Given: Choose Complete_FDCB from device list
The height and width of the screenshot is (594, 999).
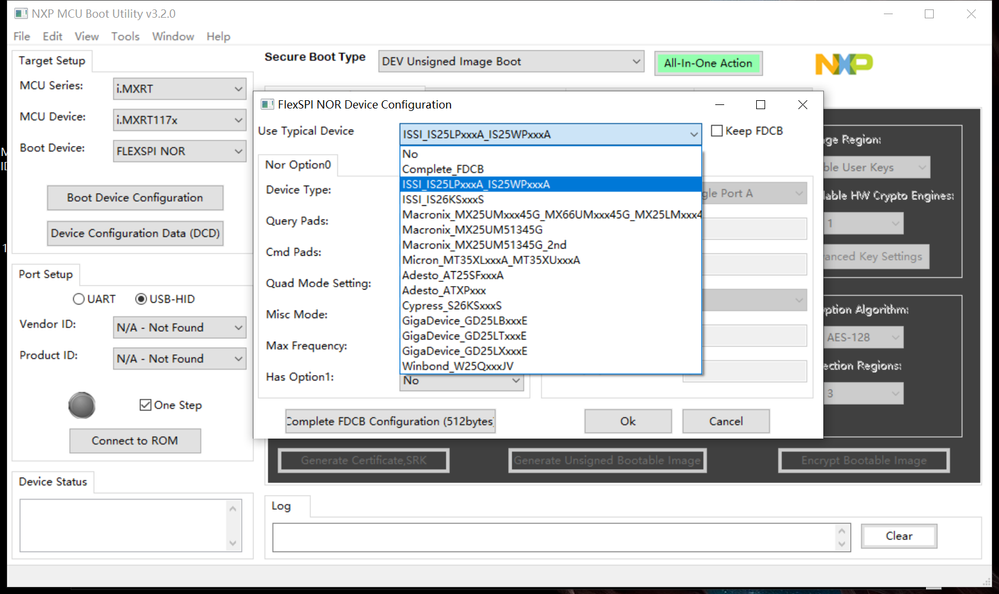Looking at the screenshot, I should pos(550,169).
